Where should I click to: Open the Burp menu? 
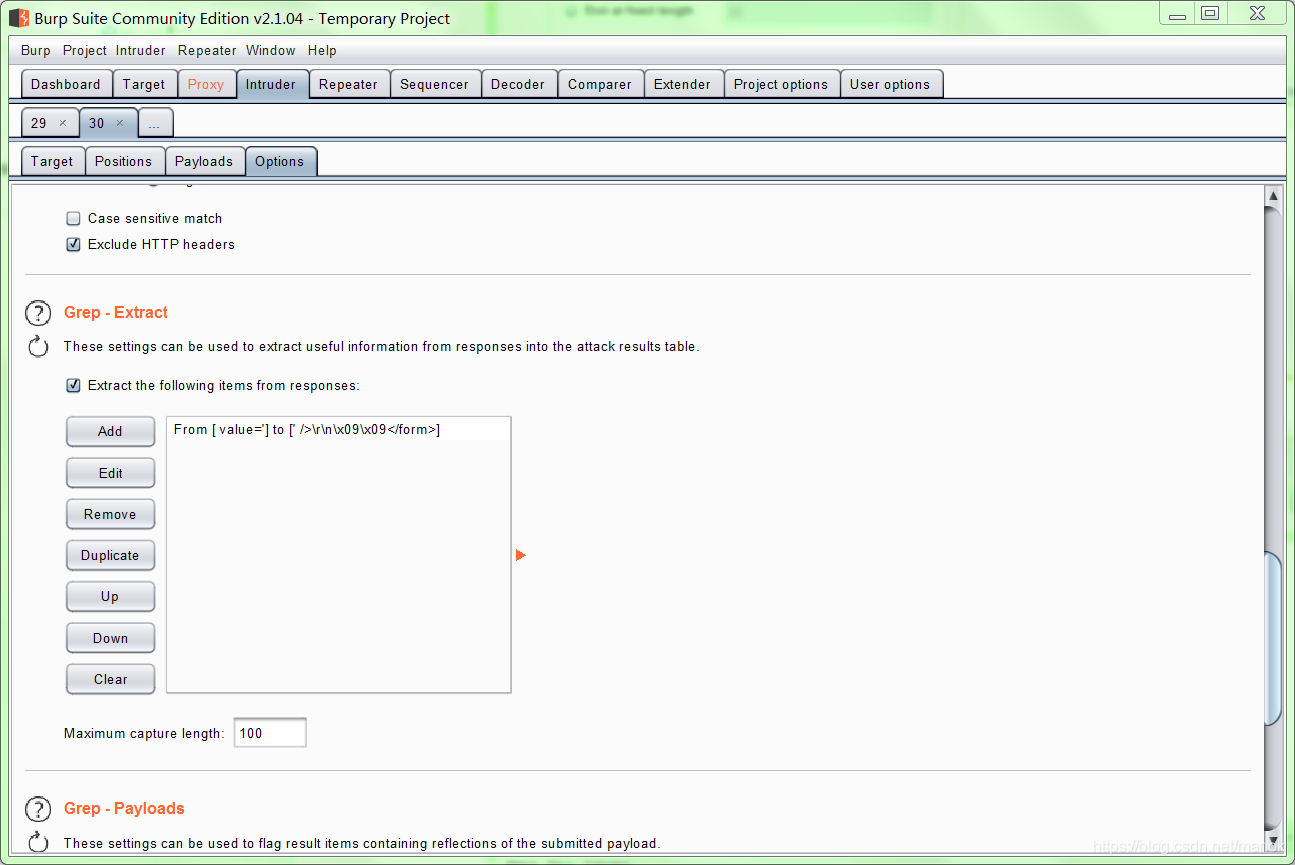click(x=36, y=50)
